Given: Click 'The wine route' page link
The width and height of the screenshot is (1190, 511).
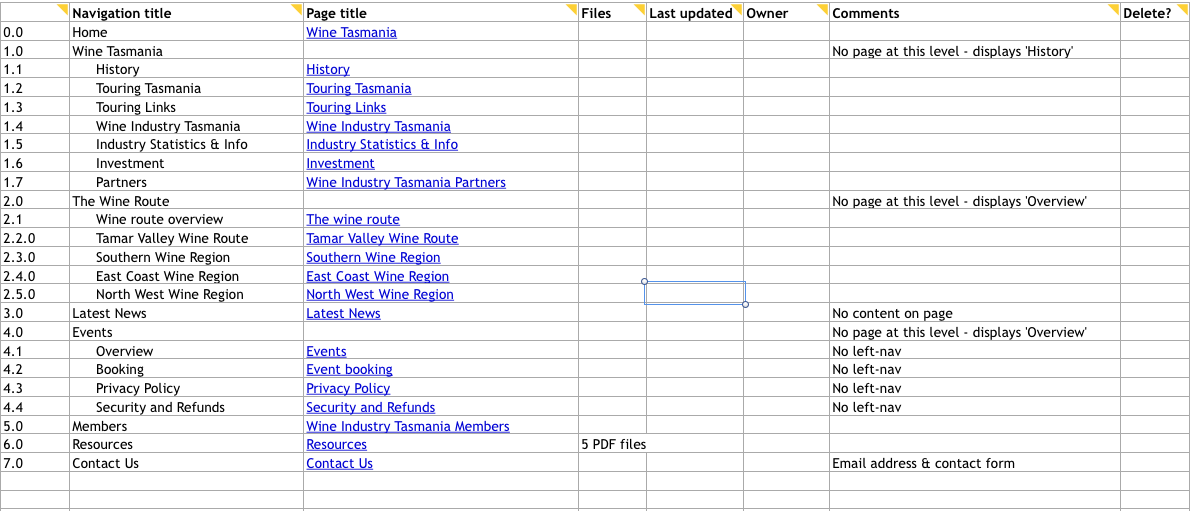Looking at the screenshot, I should pos(353,219).
